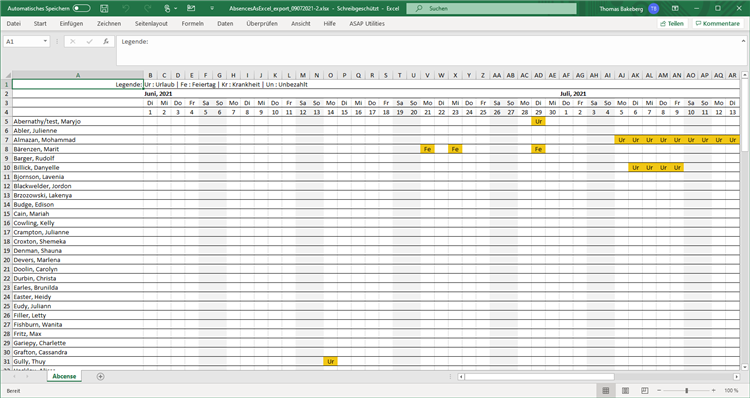Switch to Page Layout view in the status bar
750x398 pixels.
point(625,390)
